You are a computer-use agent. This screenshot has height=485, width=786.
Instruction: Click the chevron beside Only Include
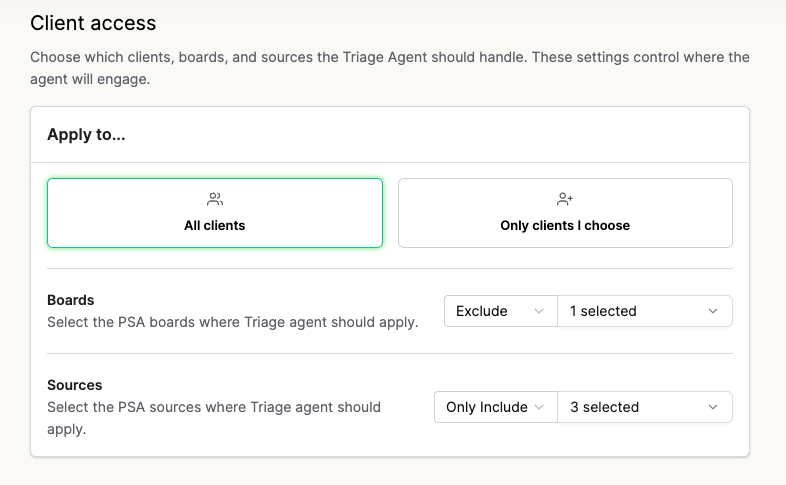point(539,407)
